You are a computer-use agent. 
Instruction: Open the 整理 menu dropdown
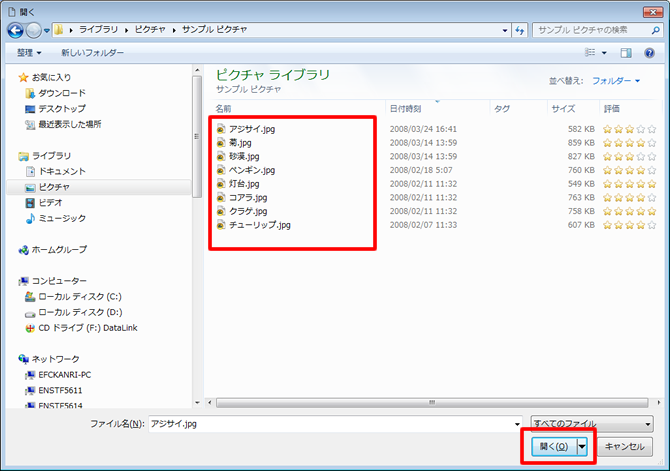[x=29, y=53]
